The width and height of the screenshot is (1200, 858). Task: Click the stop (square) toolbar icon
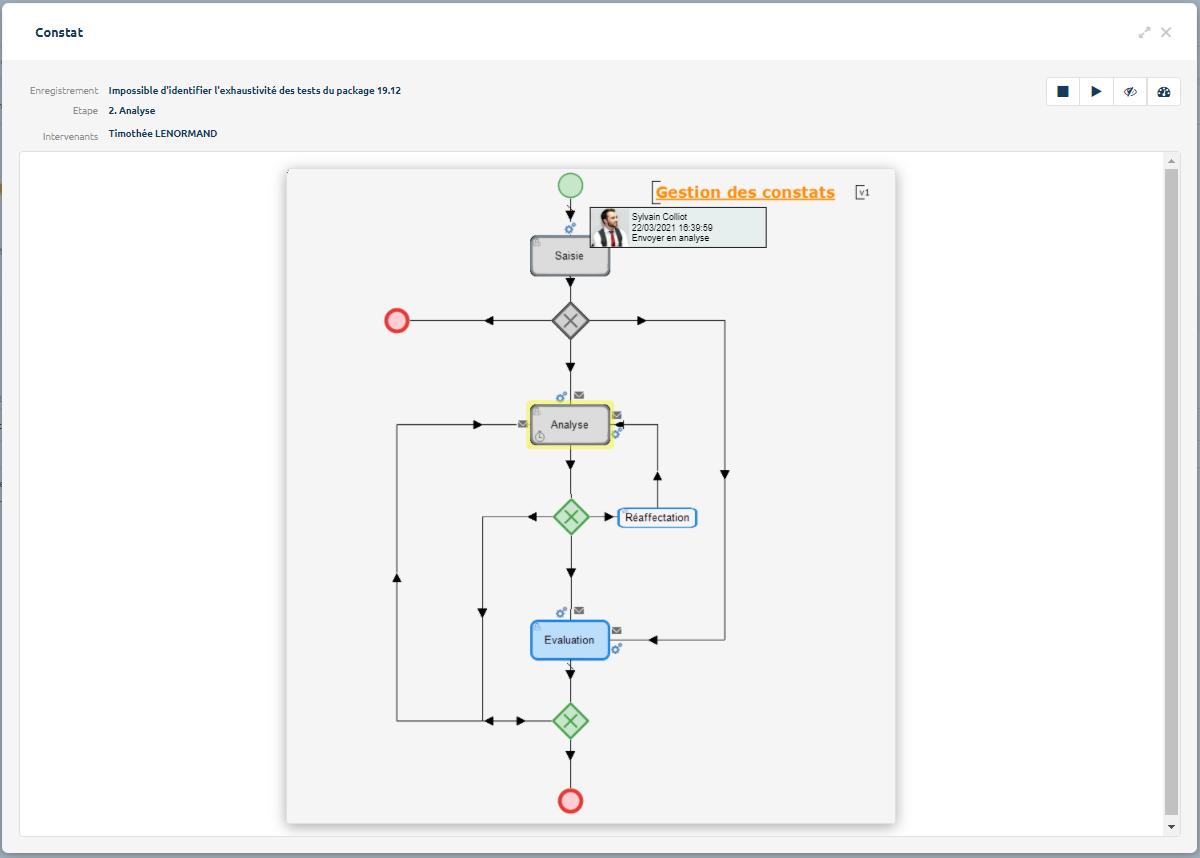click(1063, 91)
